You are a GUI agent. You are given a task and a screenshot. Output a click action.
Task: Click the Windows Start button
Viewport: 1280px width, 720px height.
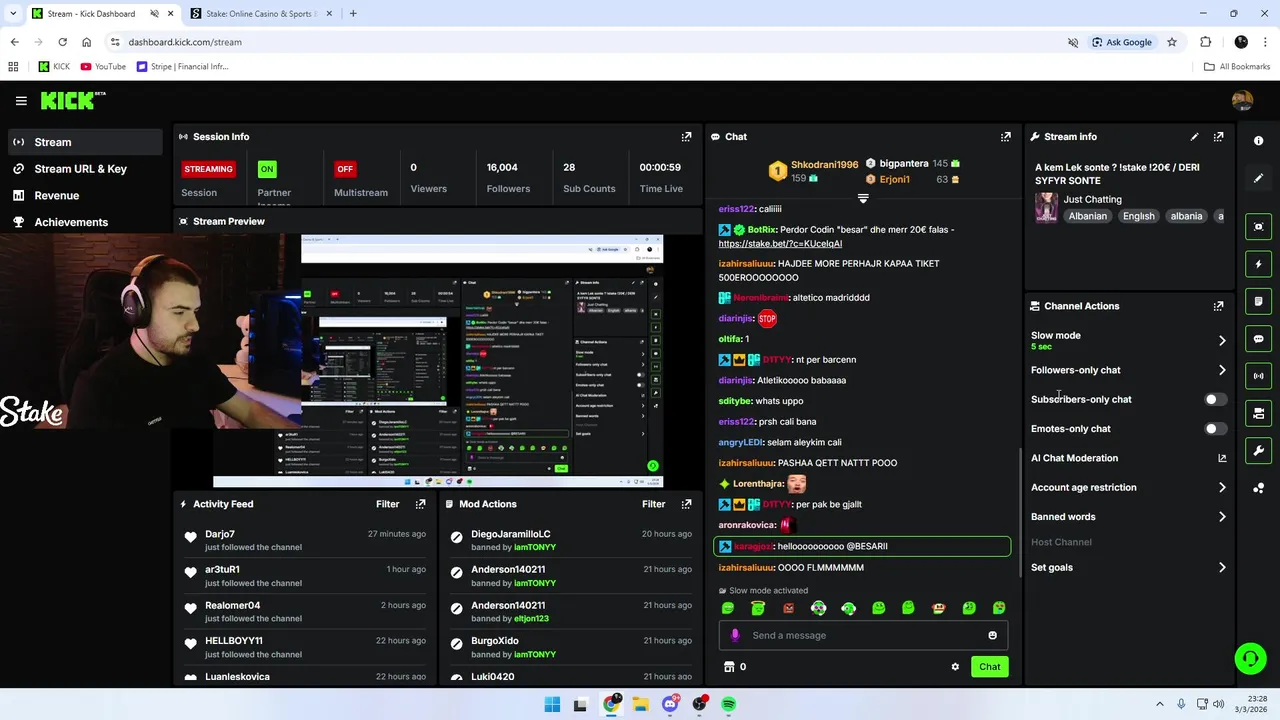(x=552, y=704)
